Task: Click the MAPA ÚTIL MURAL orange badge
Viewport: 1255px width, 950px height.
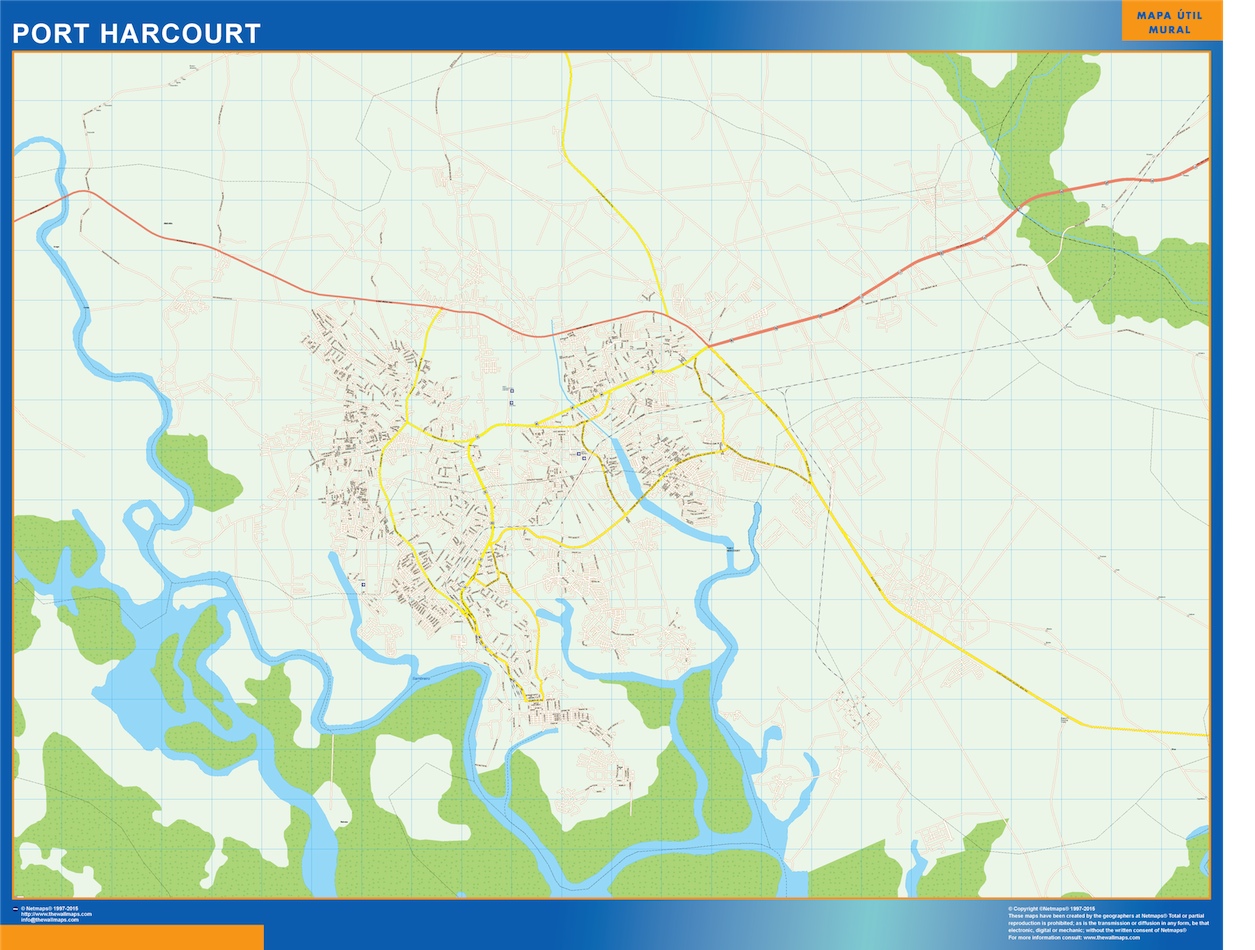Action: click(1170, 22)
